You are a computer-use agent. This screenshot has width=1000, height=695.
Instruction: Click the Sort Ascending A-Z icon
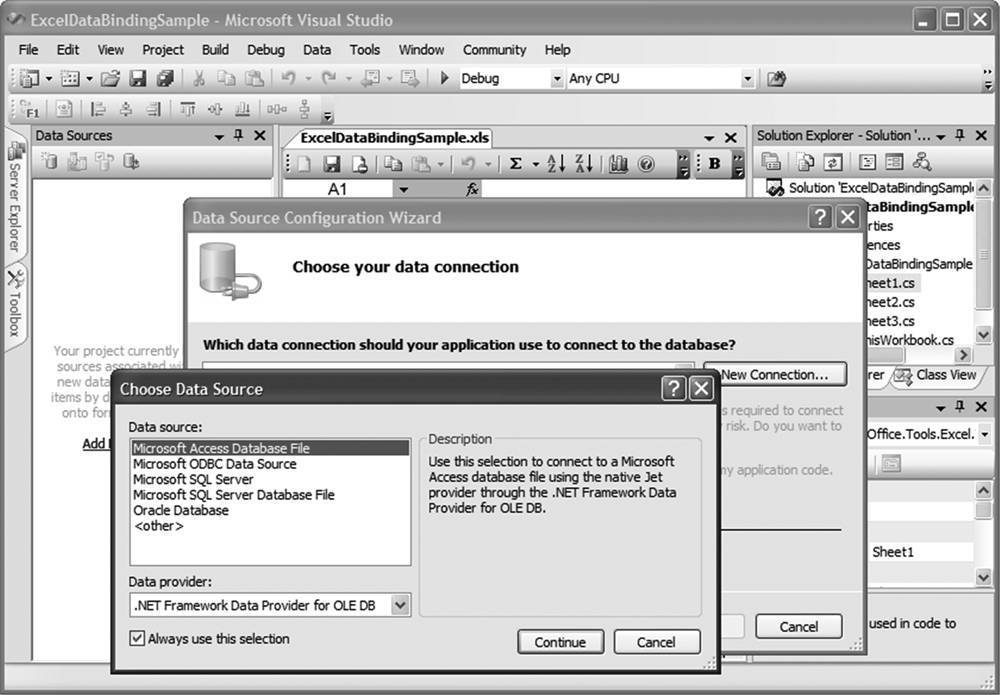tap(556, 164)
